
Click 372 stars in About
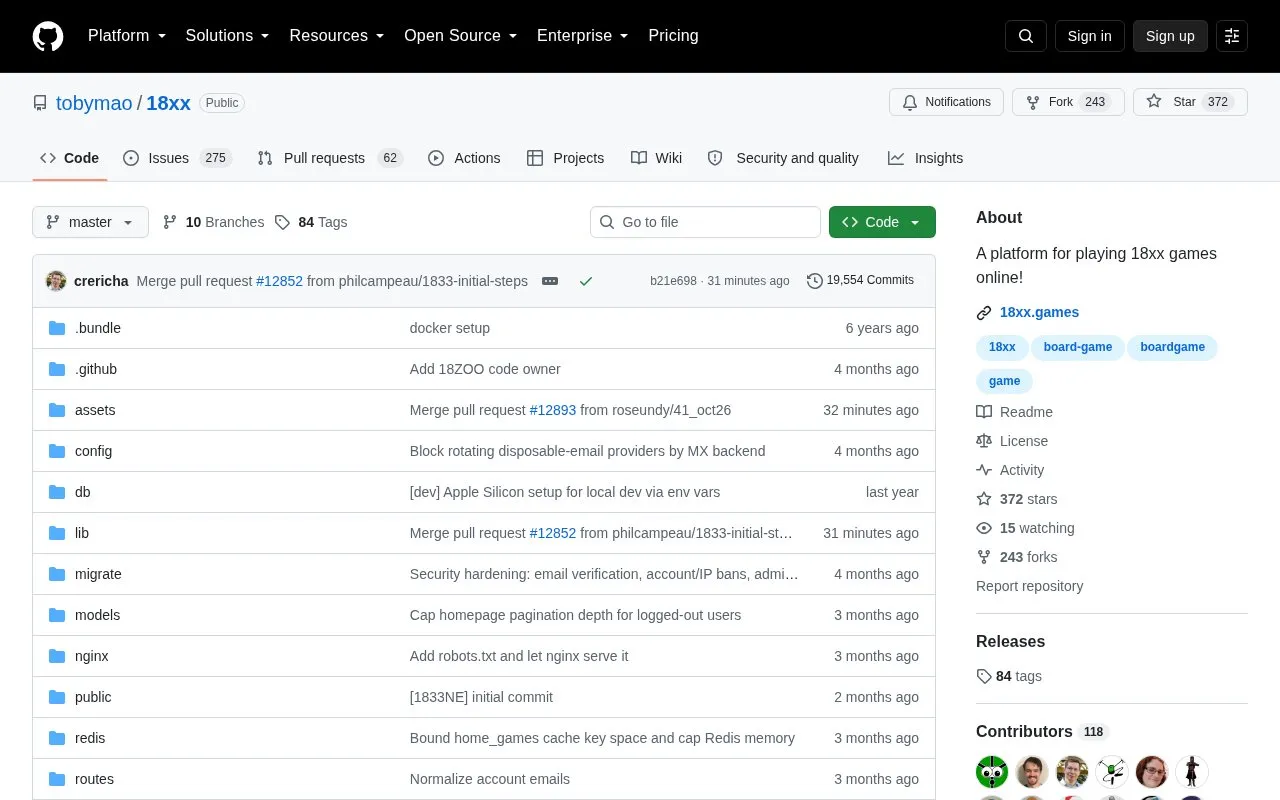[x=1017, y=499]
